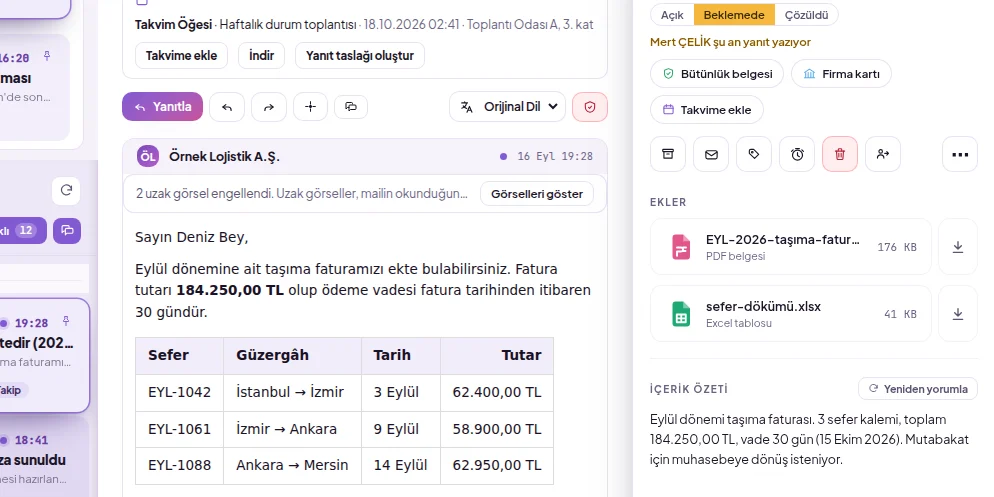Click Yanıt taslağı oluştur
The width and height of the screenshot is (994, 497).
coord(359,55)
